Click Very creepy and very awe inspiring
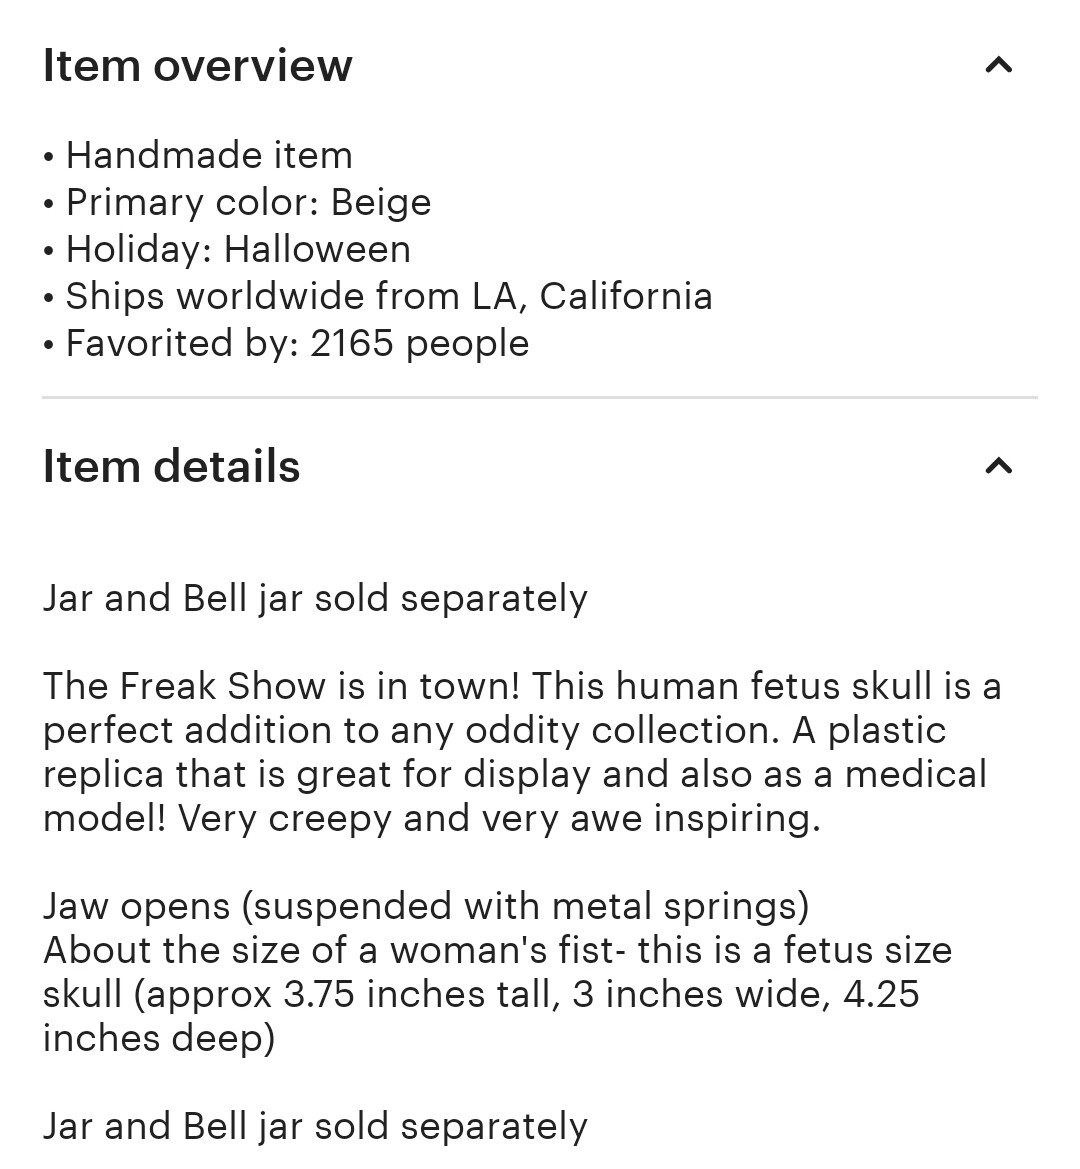This screenshot has height=1169, width=1080. click(499, 818)
